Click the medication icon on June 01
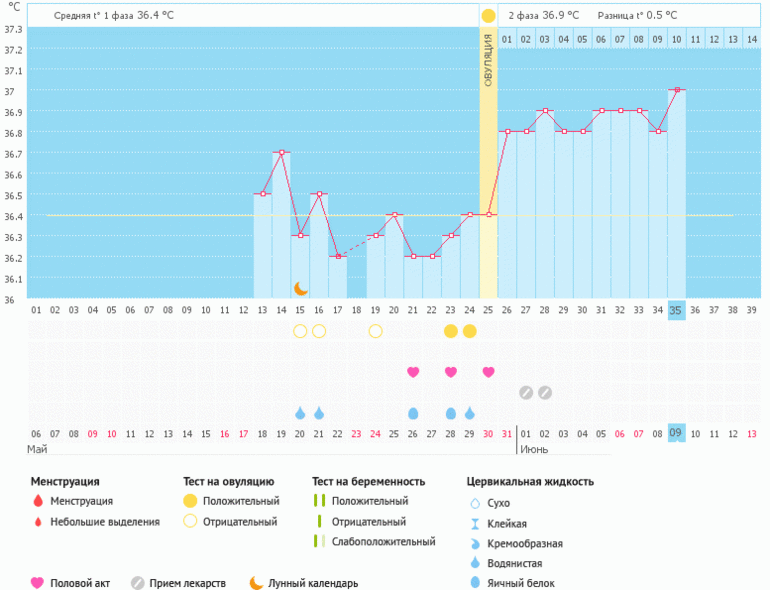Viewport: 770px width, 590px height. point(526,392)
